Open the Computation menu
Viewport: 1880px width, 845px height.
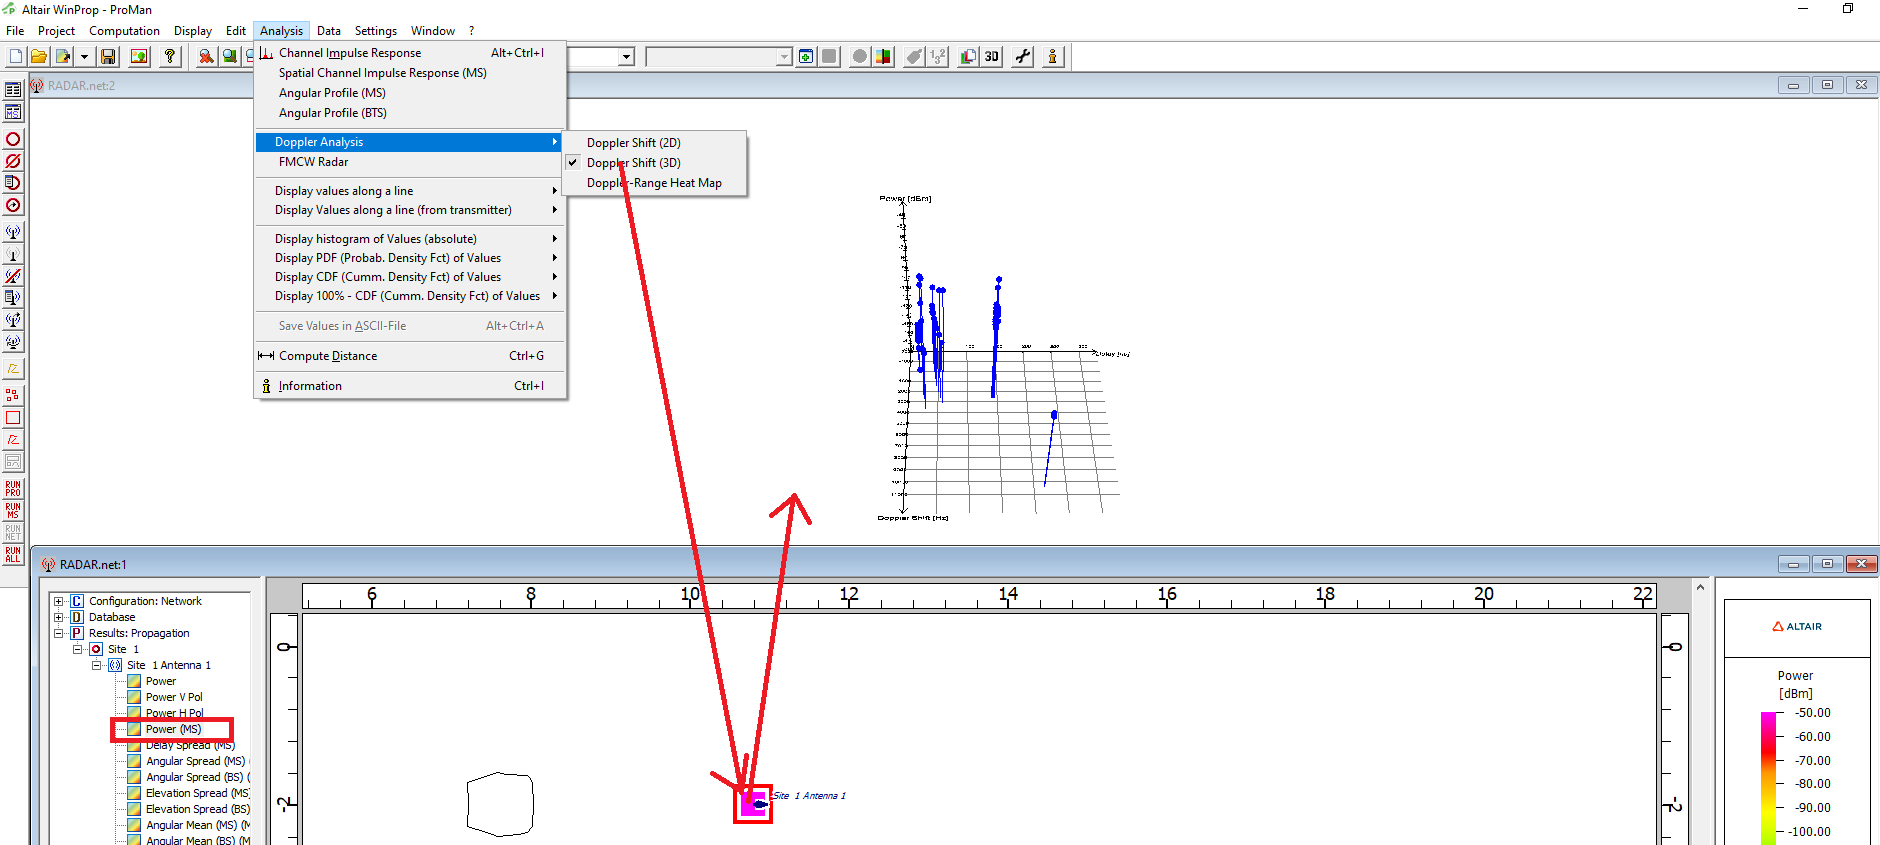coord(124,31)
